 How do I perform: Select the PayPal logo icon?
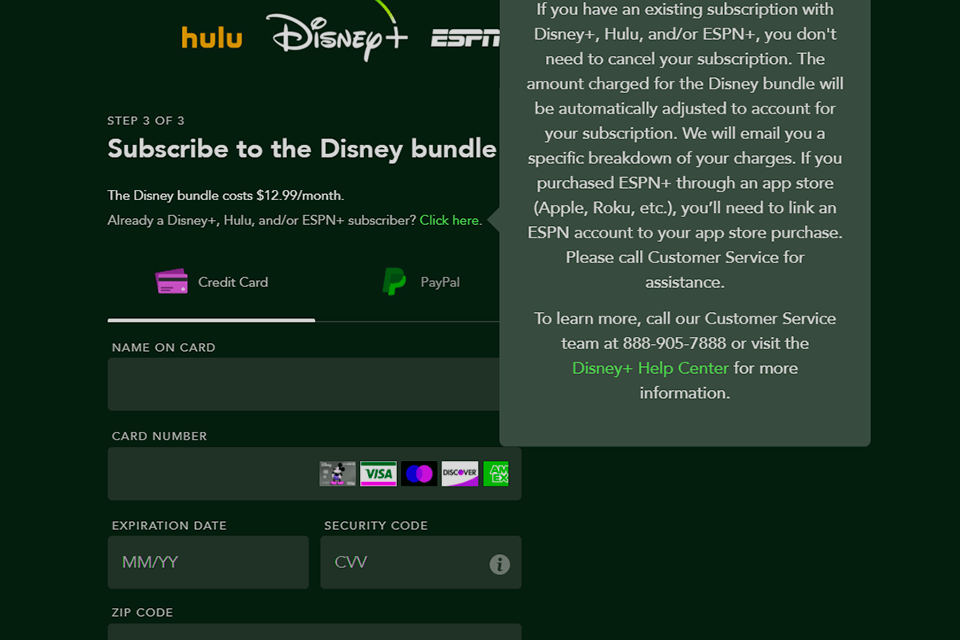click(394, 282)
